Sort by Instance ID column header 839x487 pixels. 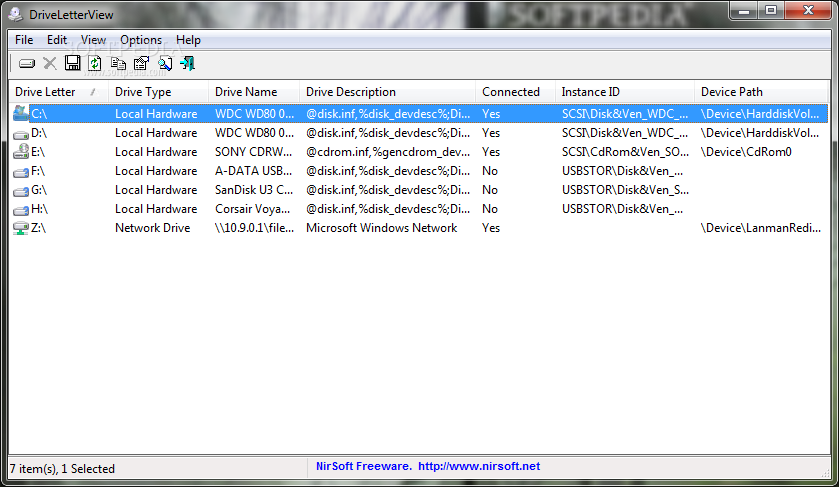pyautogui.click(x=624, y=92)
